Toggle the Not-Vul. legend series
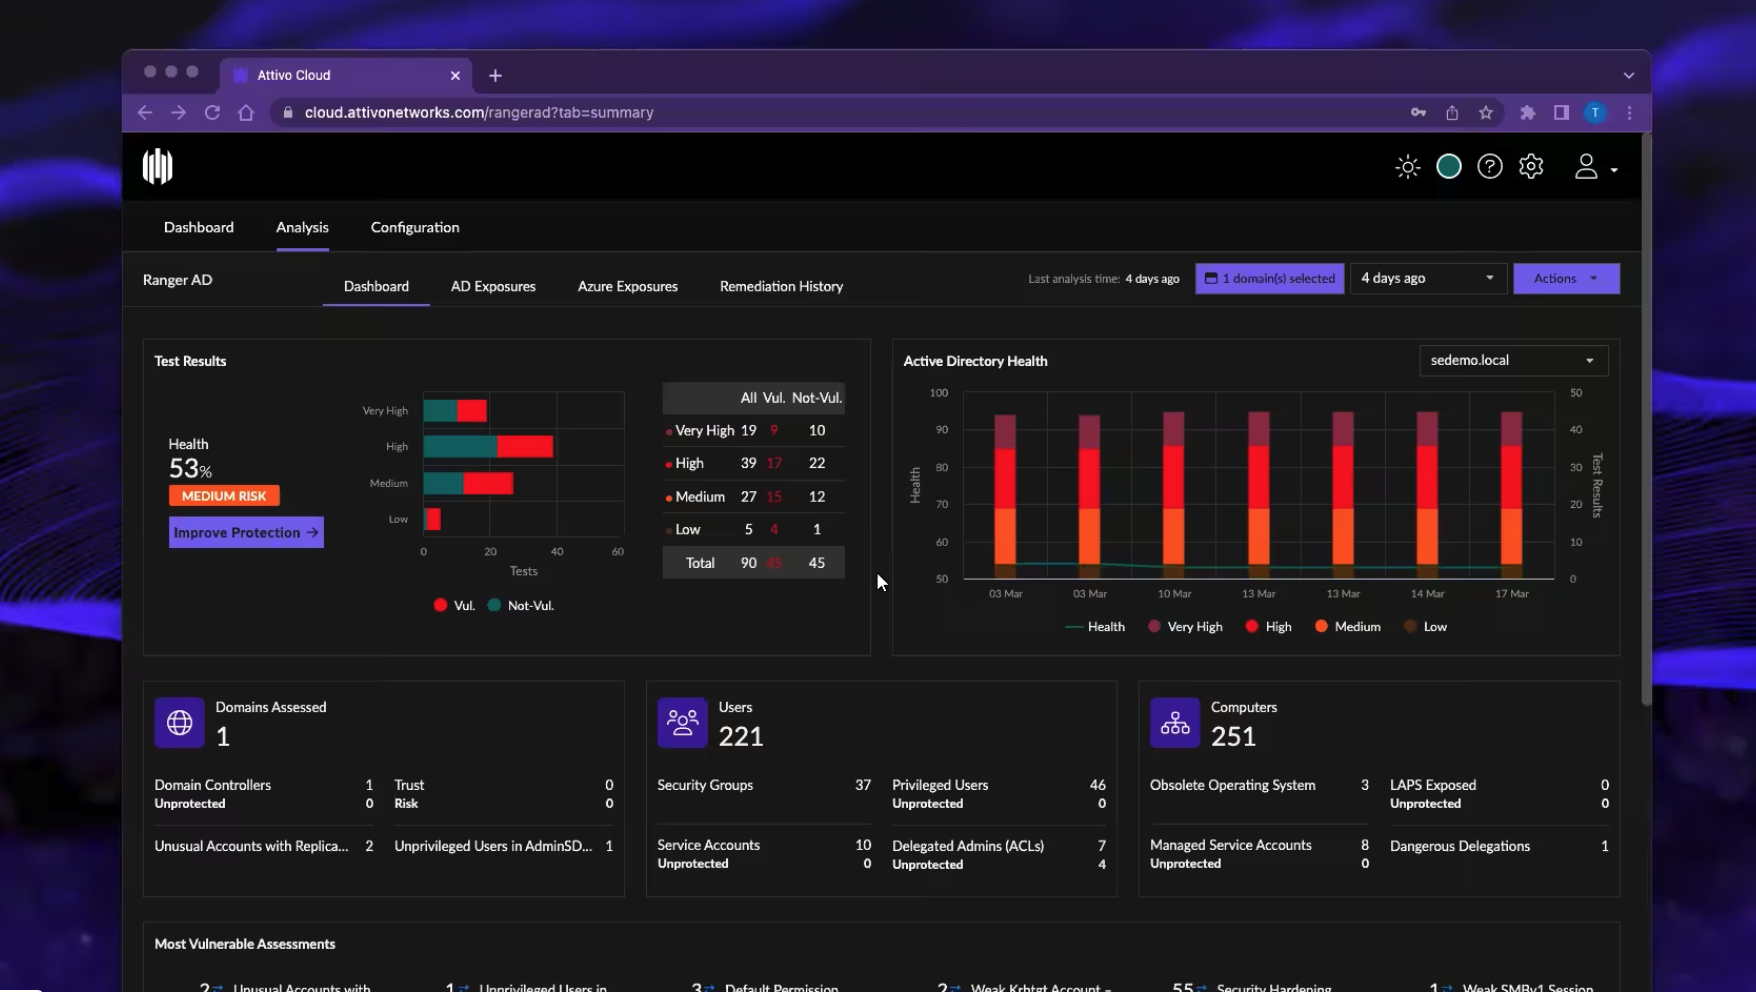The image size is (1756, 992). click(x=520, y=605)
